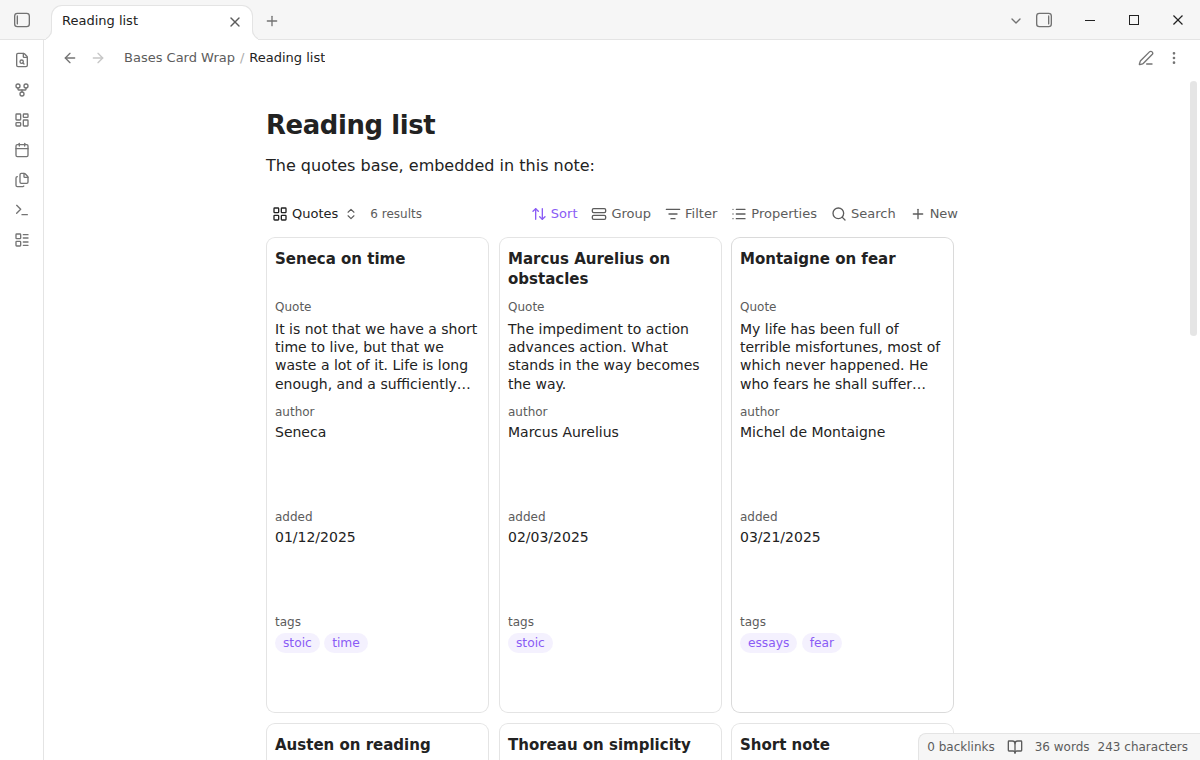Click author value Michel de Montaigne
Image resolution: width=1200 pixels, height=760 pixels.
pos(812,432)
